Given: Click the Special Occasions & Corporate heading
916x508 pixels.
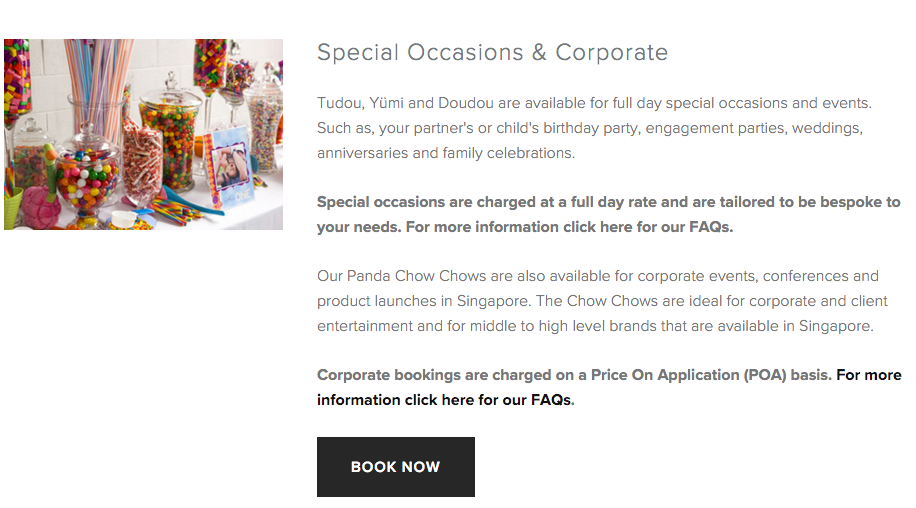Looking at the screenshot, I should point(492,53).
